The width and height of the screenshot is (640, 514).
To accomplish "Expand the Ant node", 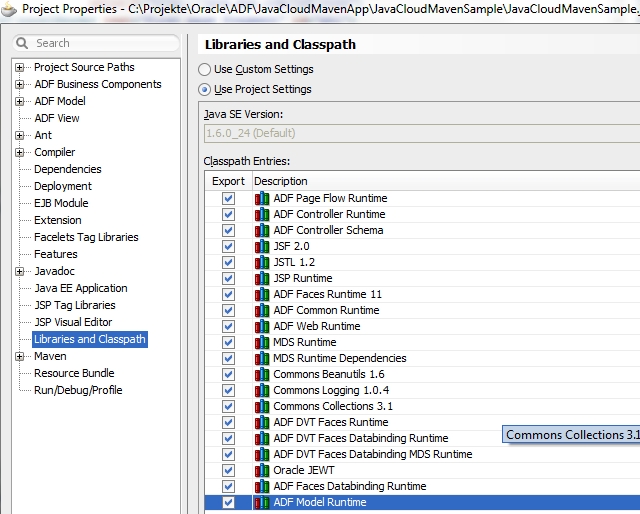I will pos(20,135).
